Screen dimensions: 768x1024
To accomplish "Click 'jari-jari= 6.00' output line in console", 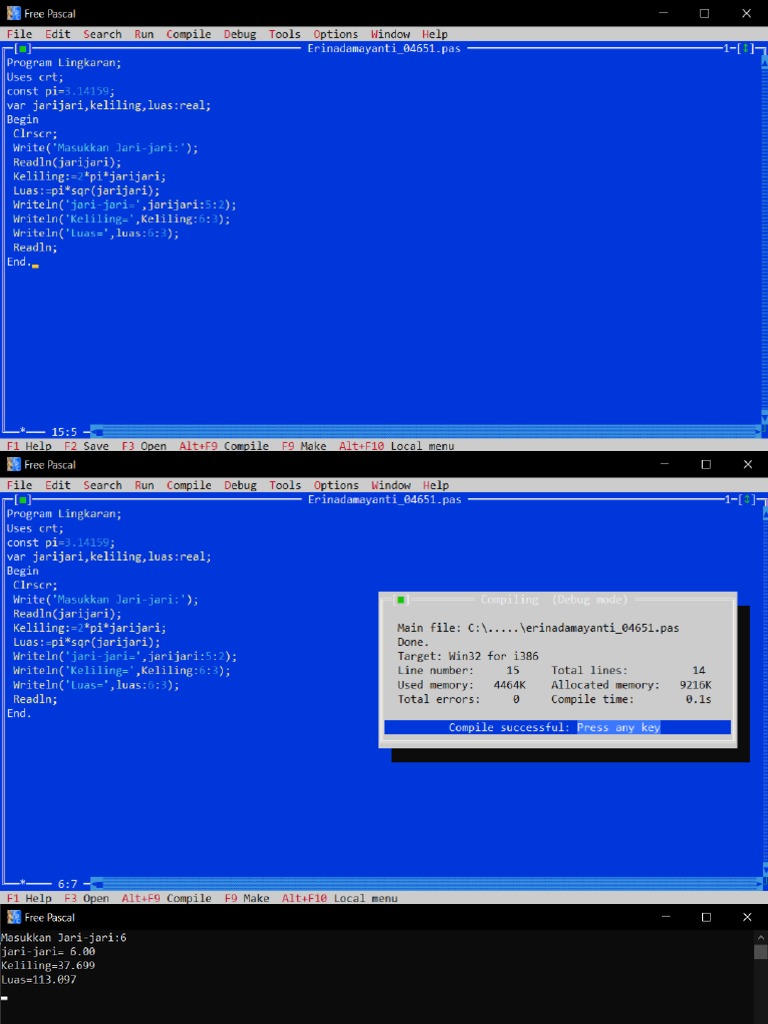I will pyautogui.click(x=48, y=952).
